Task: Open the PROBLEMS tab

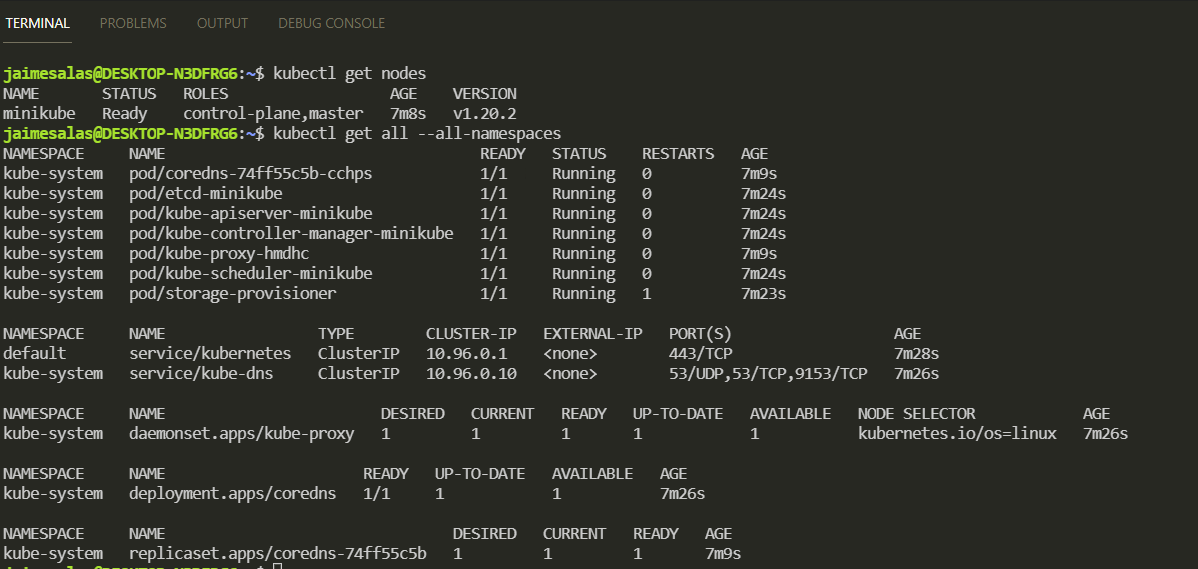Action: [x=133, y=23]
